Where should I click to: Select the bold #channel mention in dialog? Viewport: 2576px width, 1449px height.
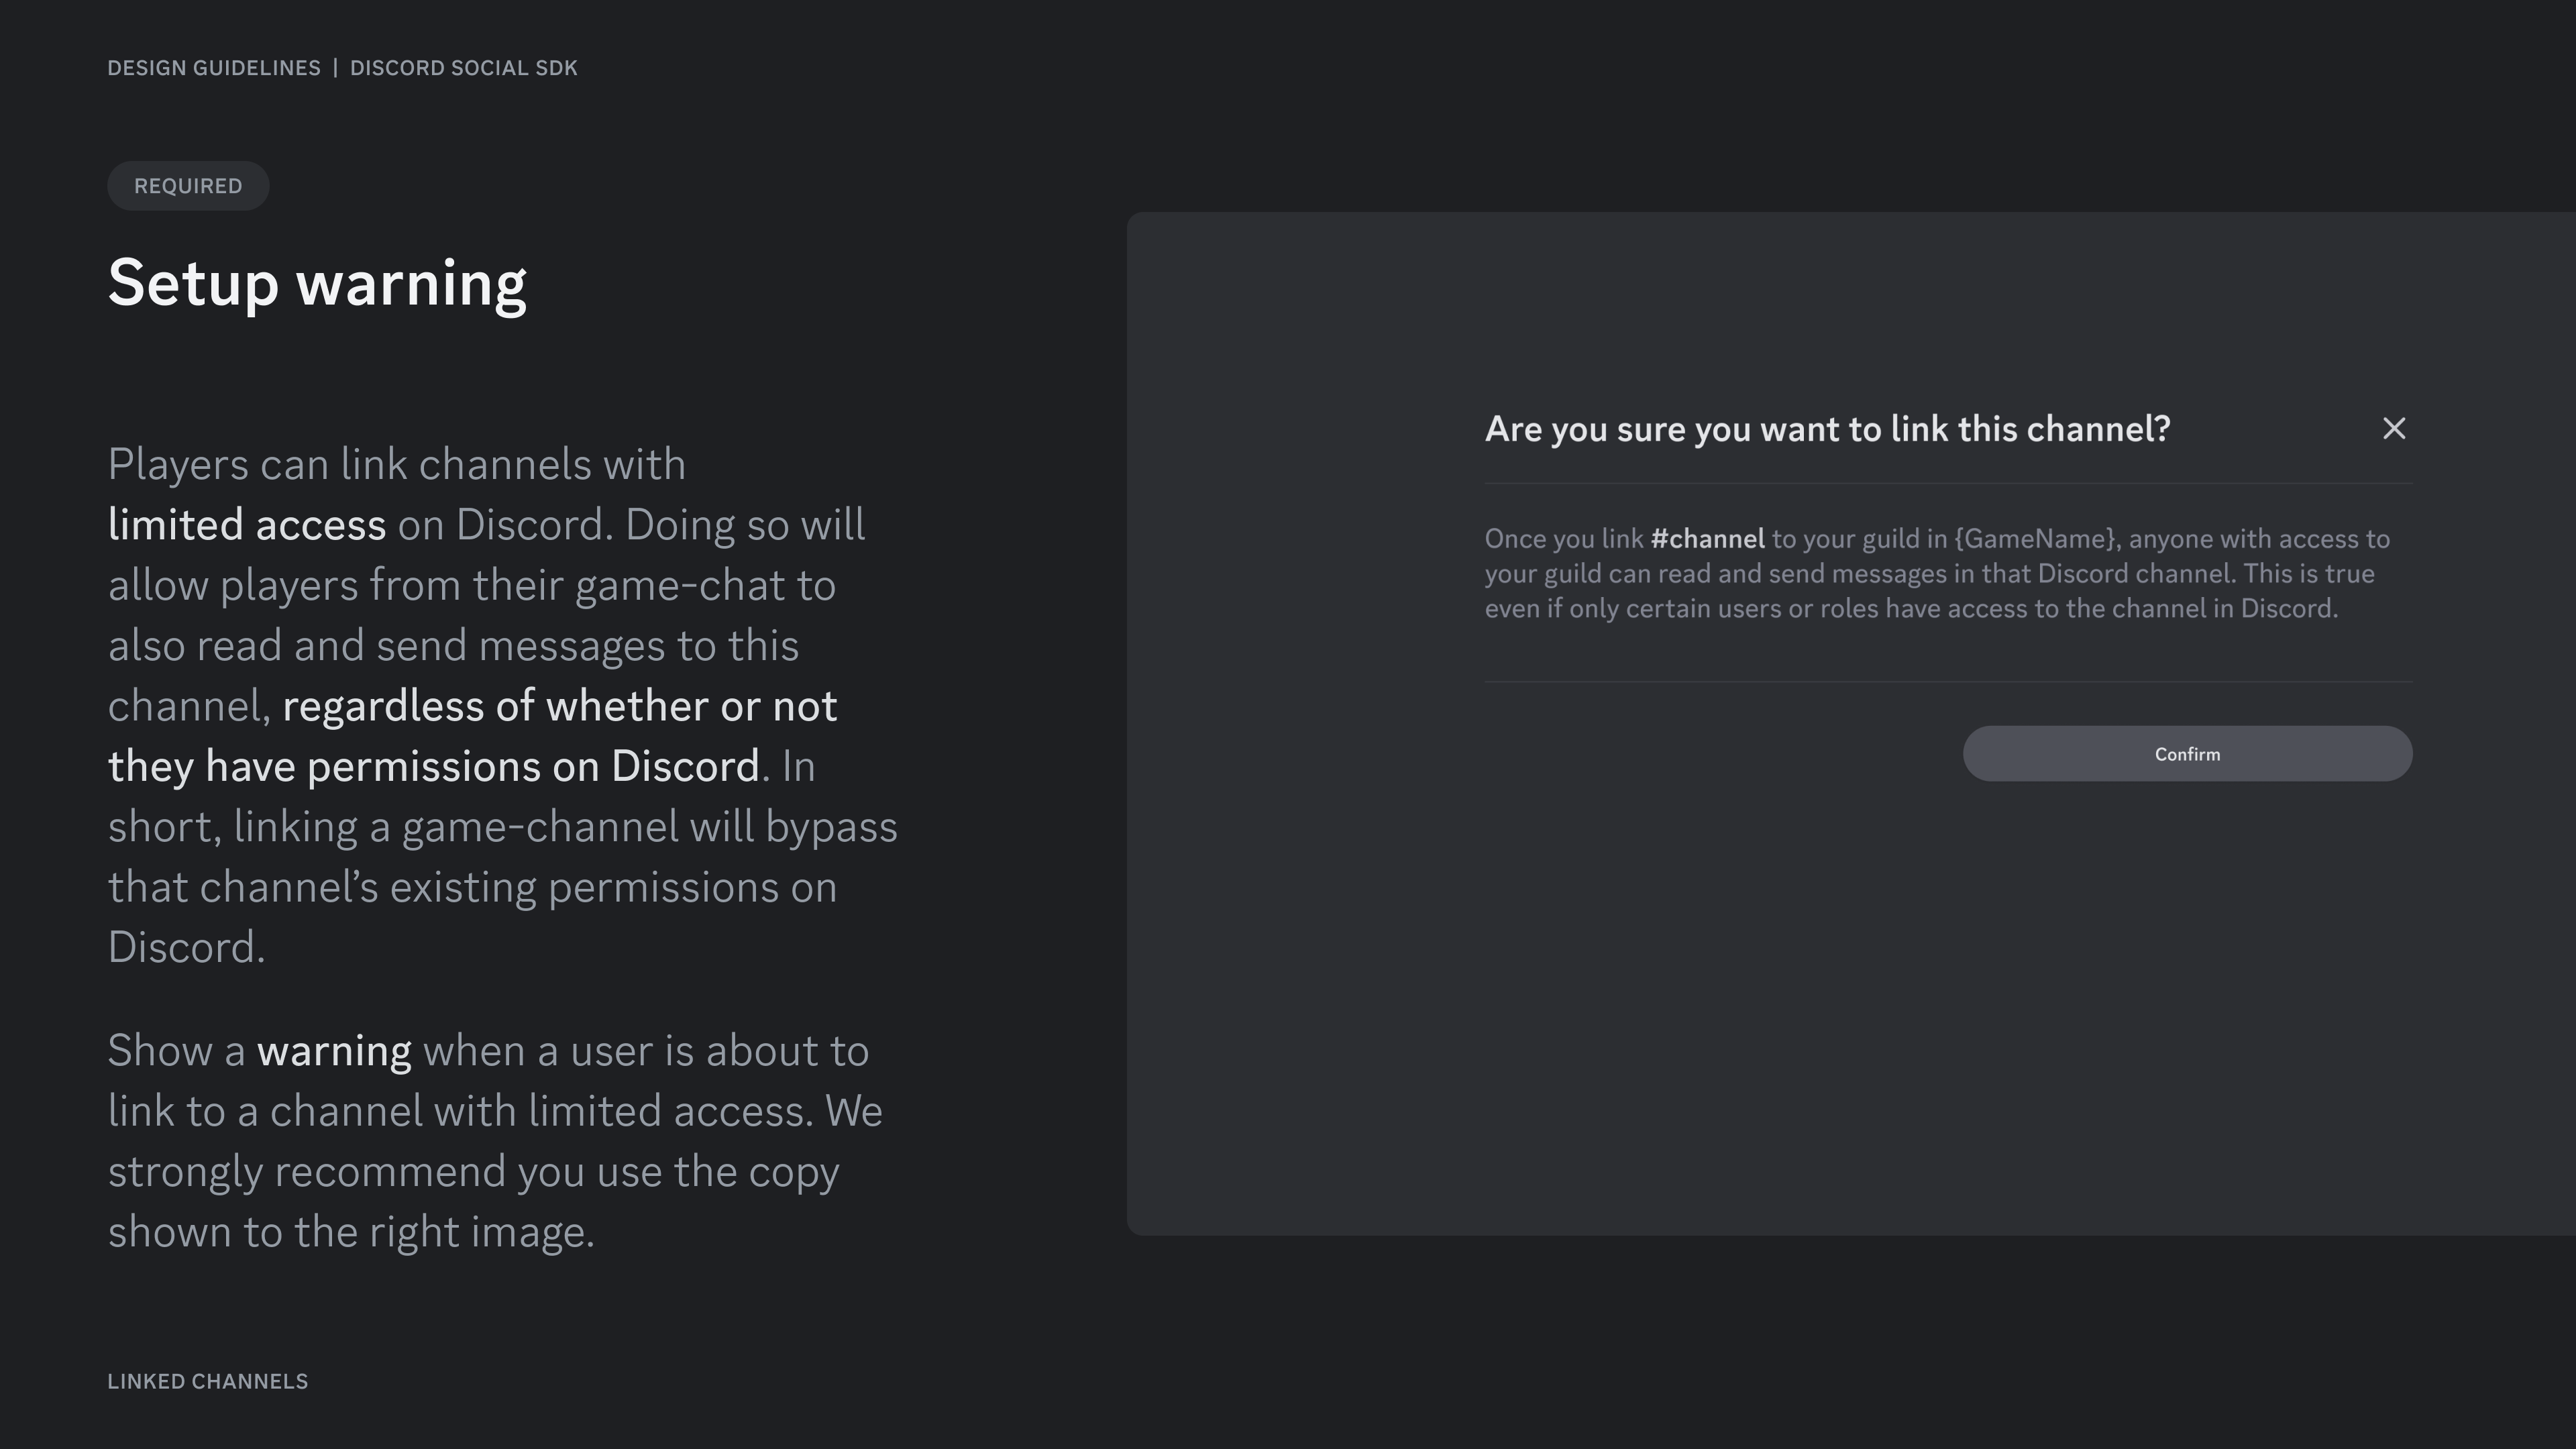pos(1707,539)
